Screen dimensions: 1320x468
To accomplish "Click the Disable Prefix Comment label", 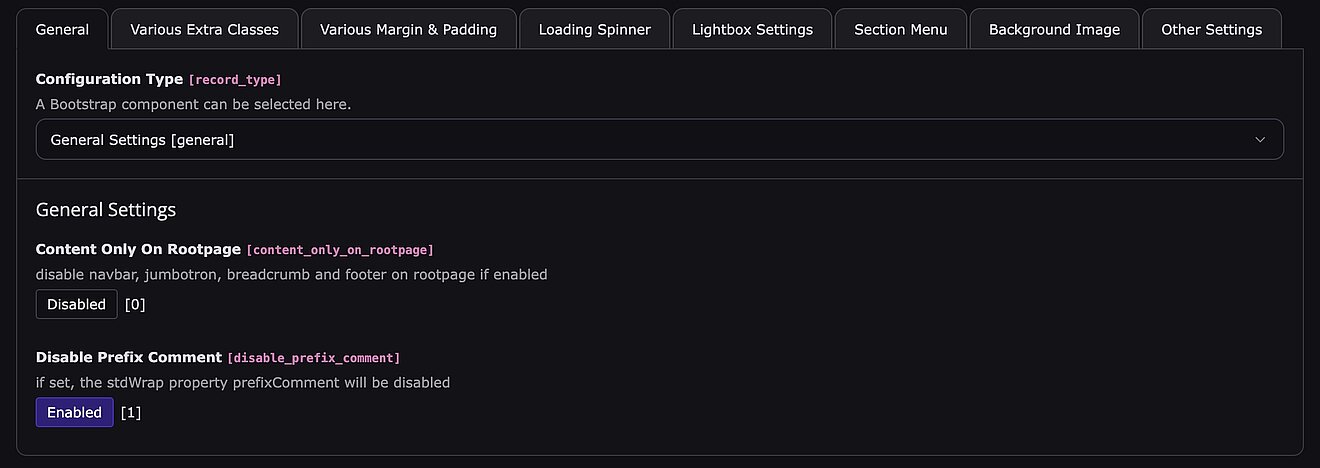I will [128, 357].
